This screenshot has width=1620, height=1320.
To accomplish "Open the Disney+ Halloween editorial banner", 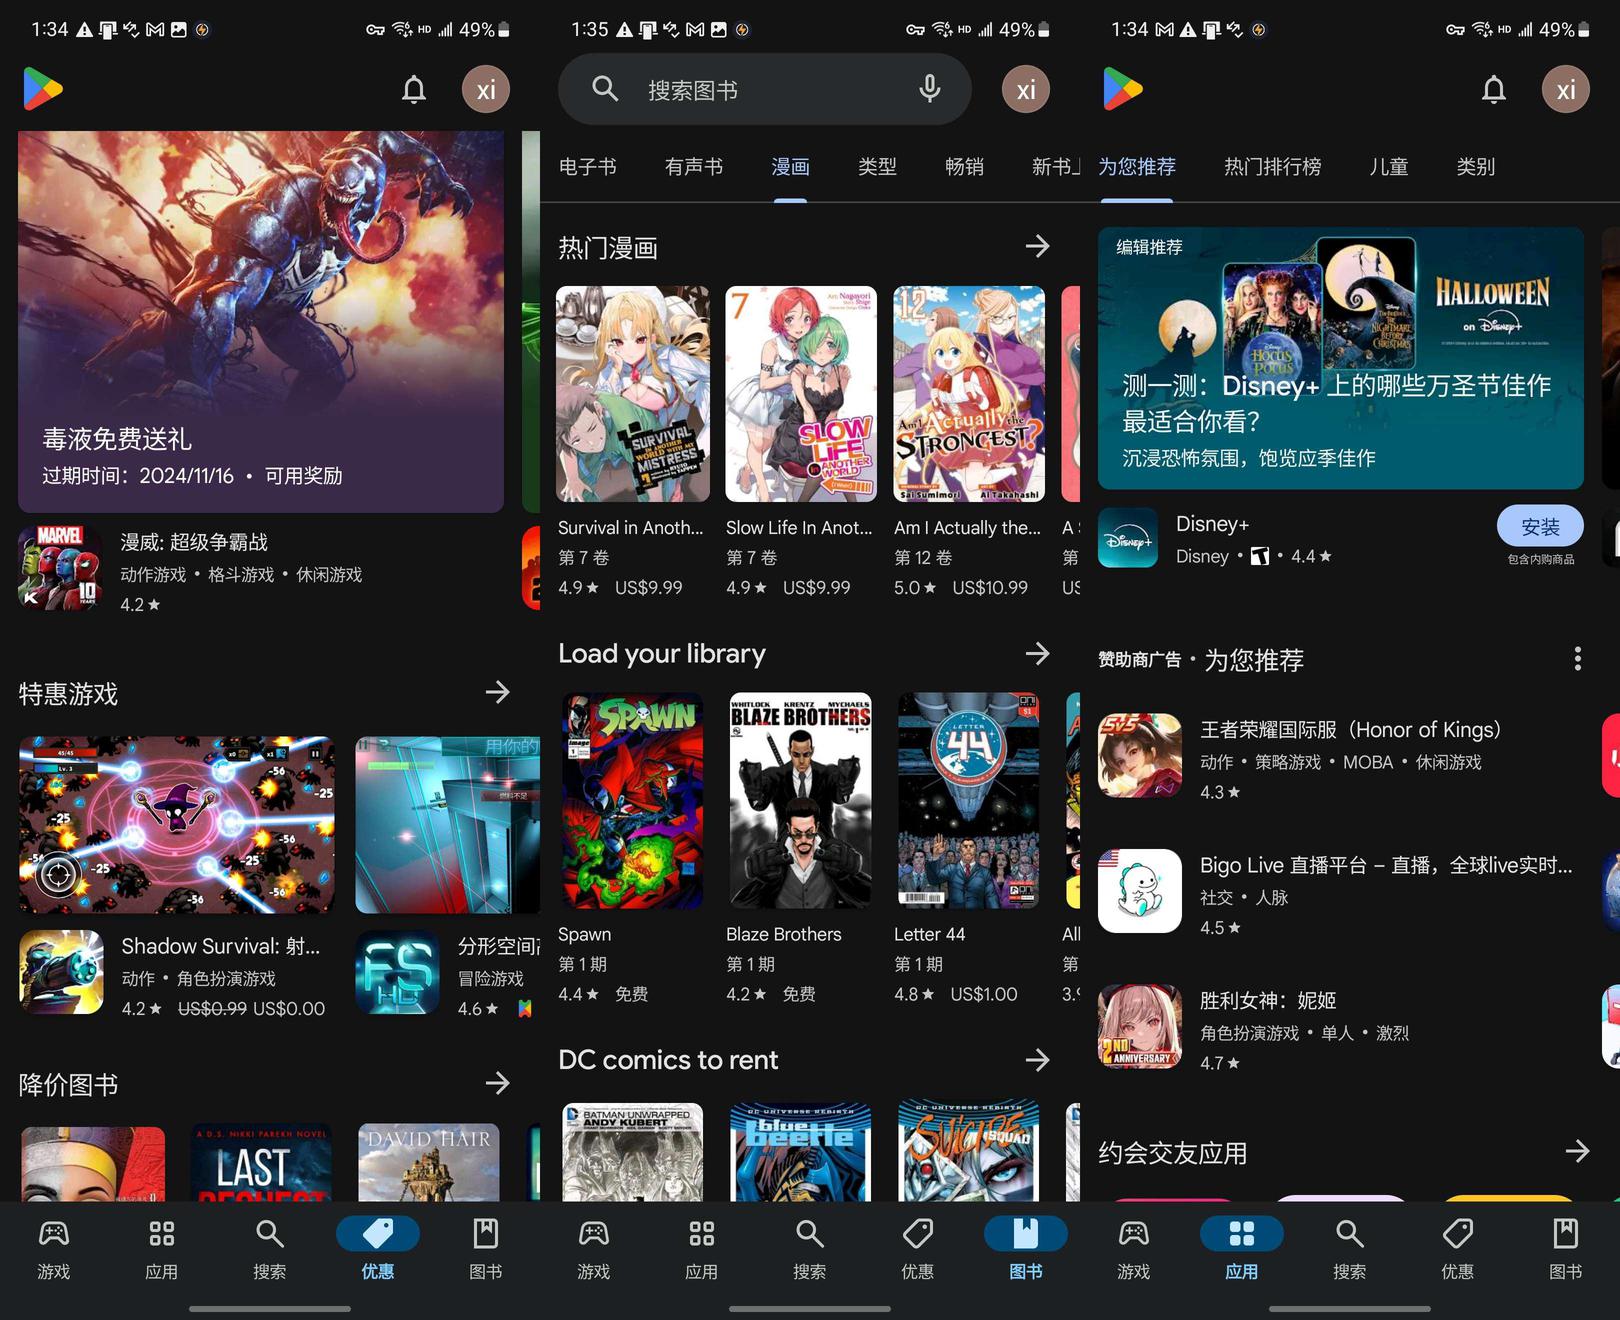I will 1341,358.
